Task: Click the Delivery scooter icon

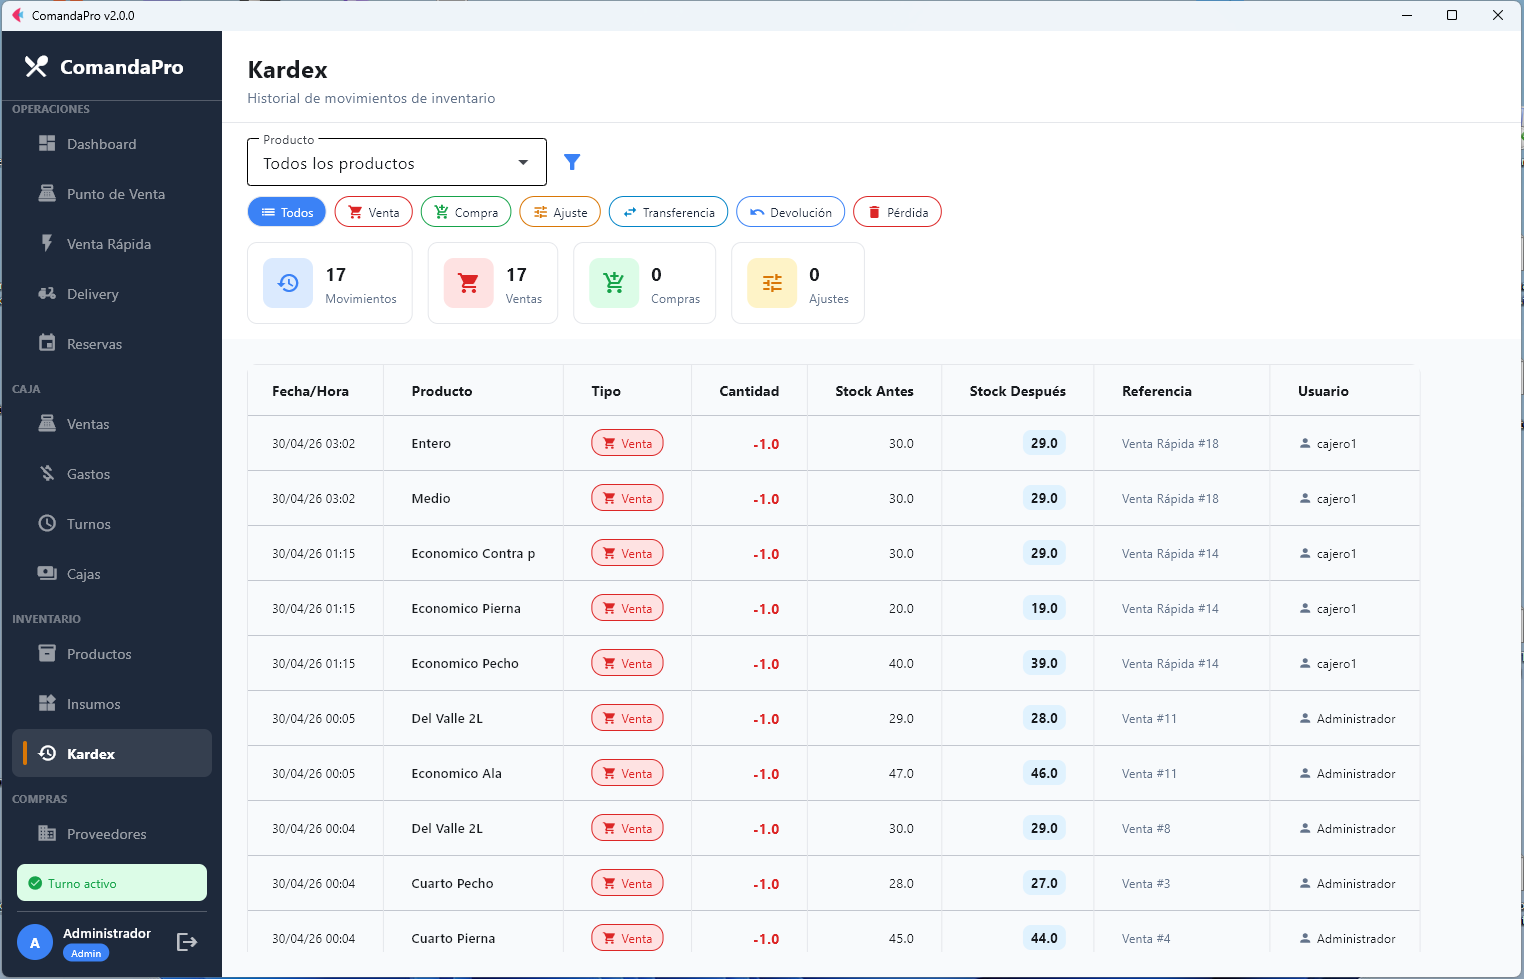Action: click(x=47, y=293)
